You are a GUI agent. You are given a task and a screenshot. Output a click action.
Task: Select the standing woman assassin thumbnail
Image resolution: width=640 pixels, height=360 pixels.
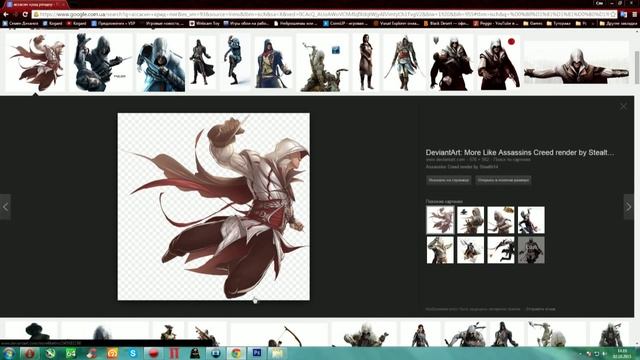pos(366,62)
